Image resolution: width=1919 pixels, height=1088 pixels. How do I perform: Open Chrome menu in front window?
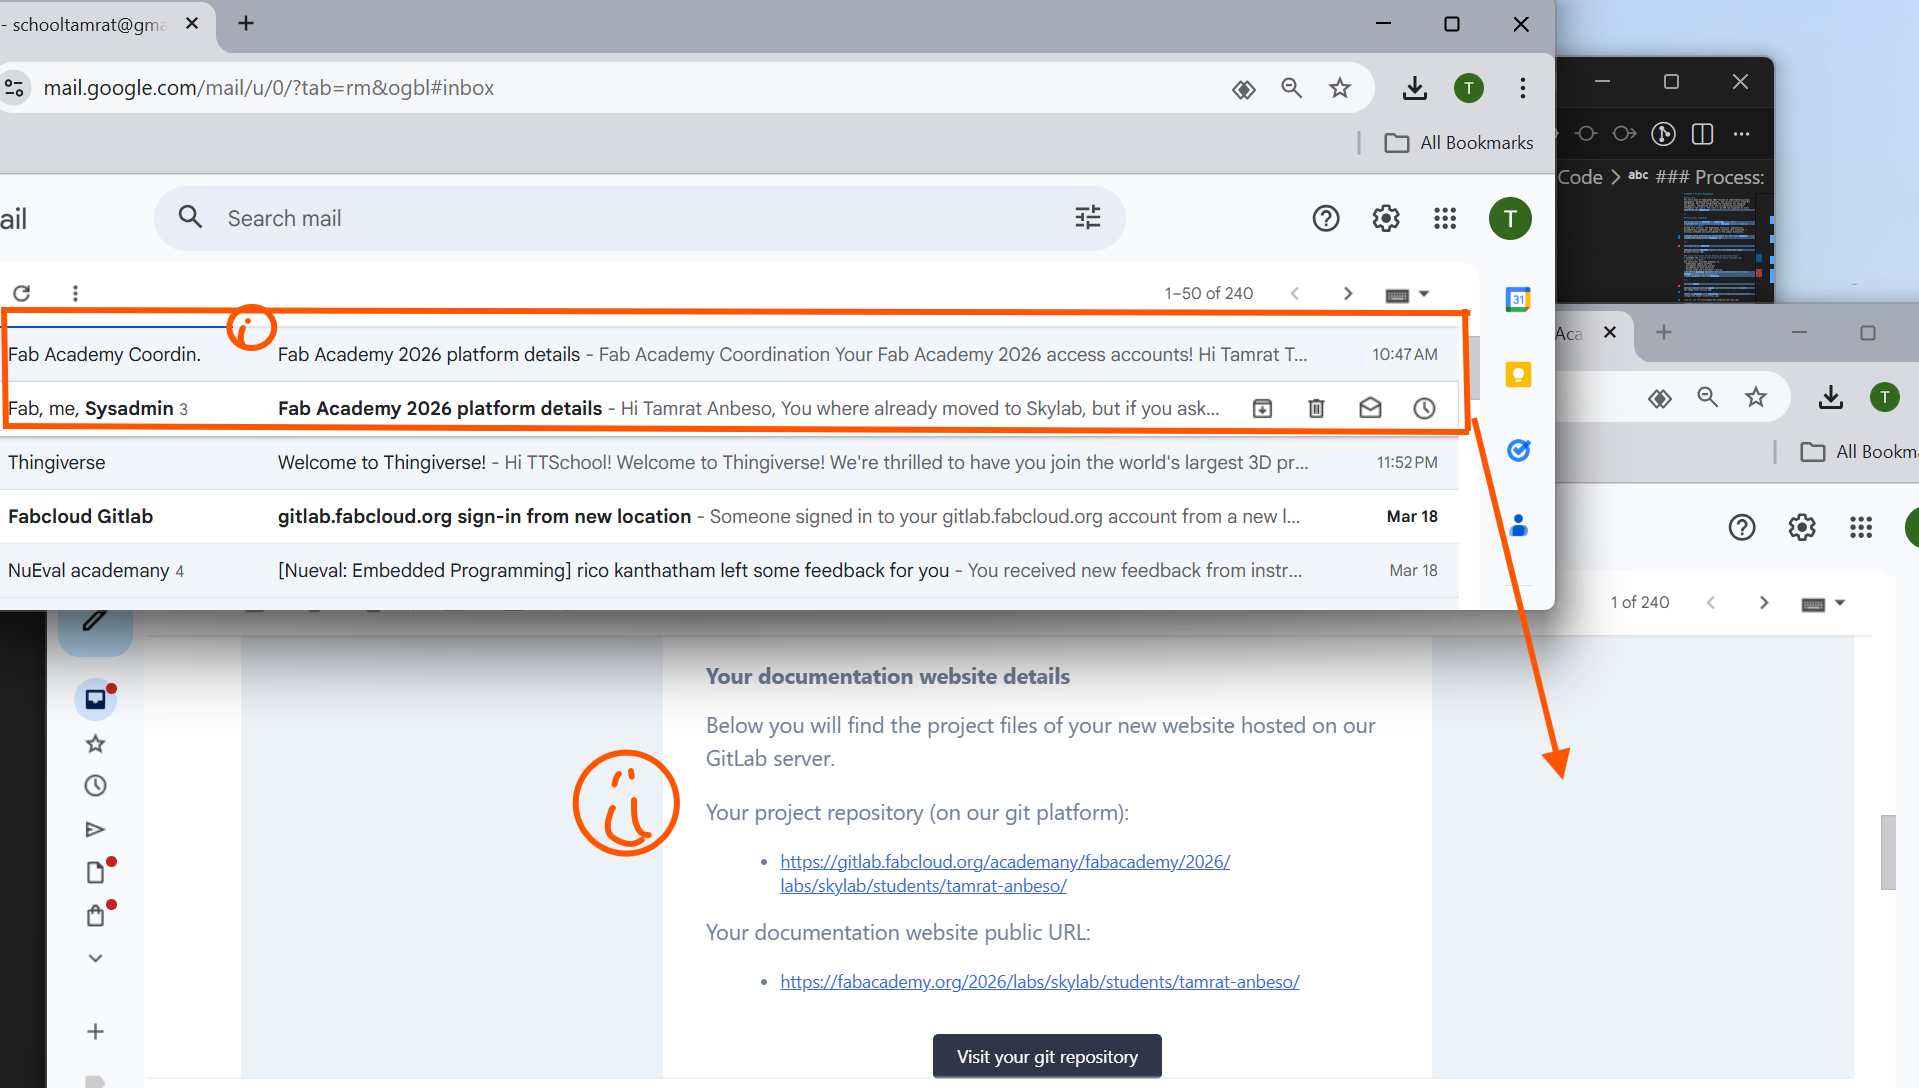tap(1523, 88)
